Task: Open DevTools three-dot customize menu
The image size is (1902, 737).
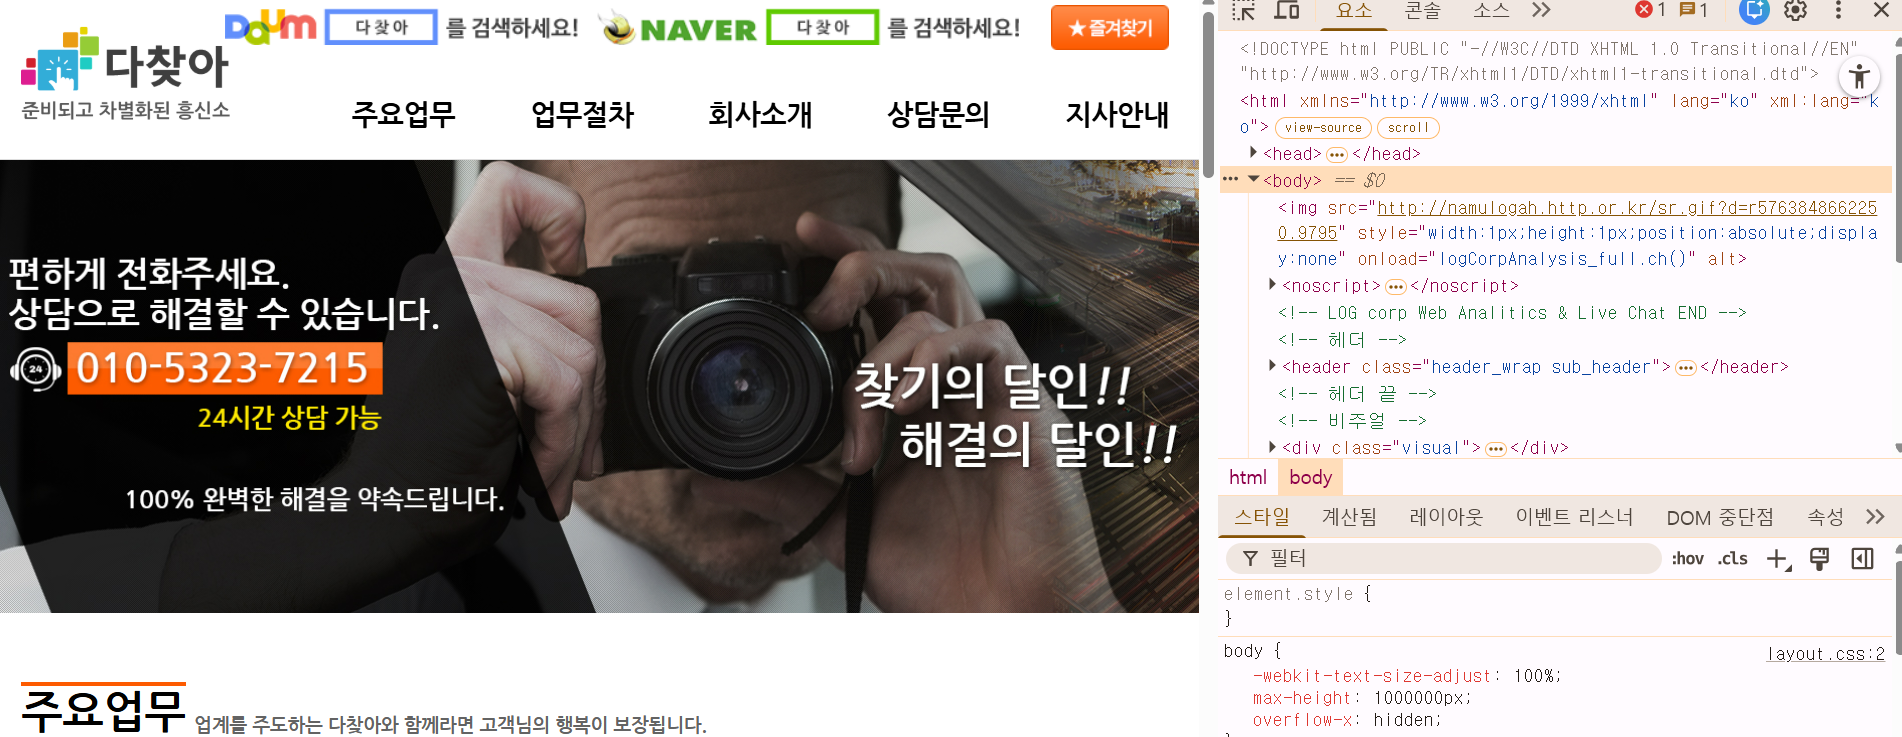Action: coord(1838,10)
